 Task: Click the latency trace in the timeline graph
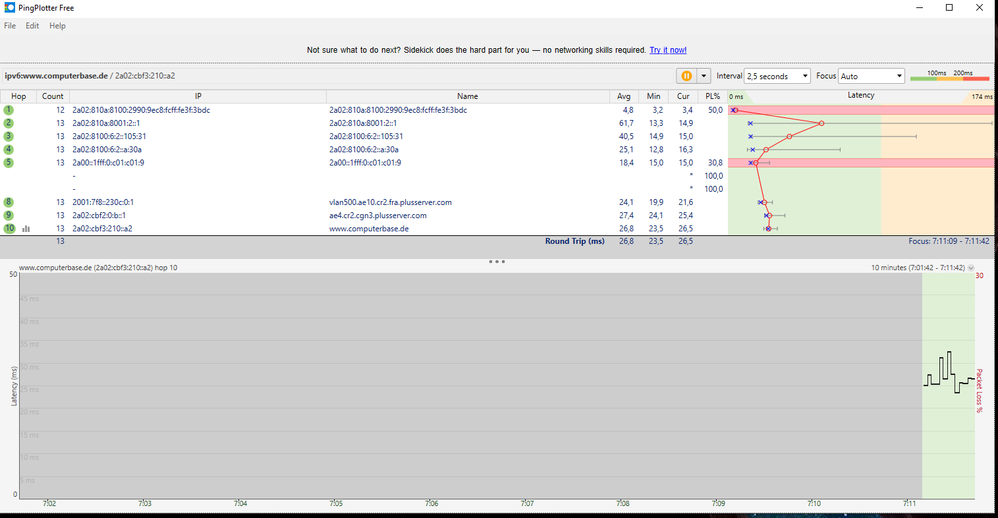click(949, 372)
